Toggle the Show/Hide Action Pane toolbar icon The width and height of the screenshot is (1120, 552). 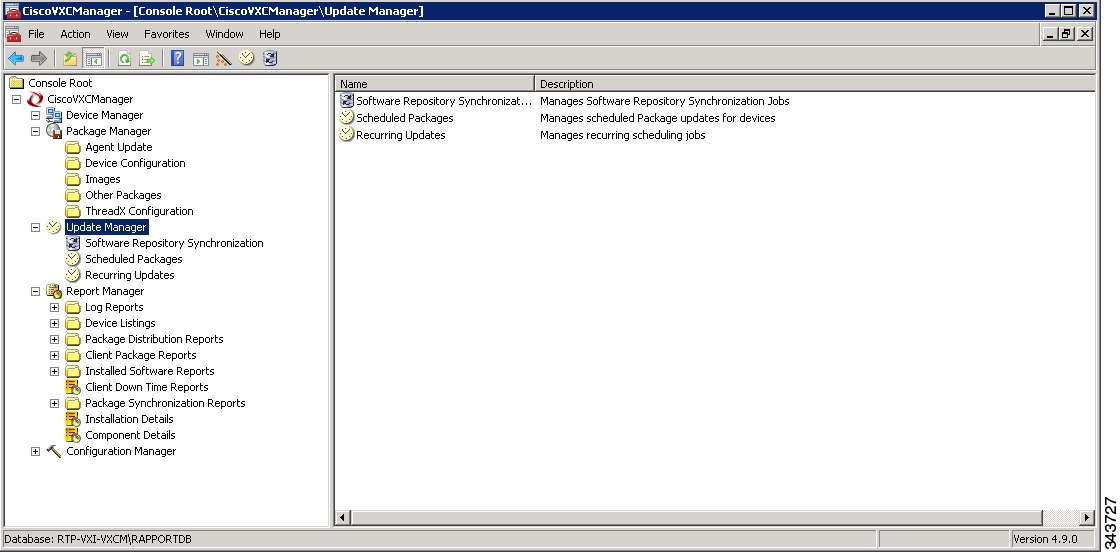click(201, 59)
